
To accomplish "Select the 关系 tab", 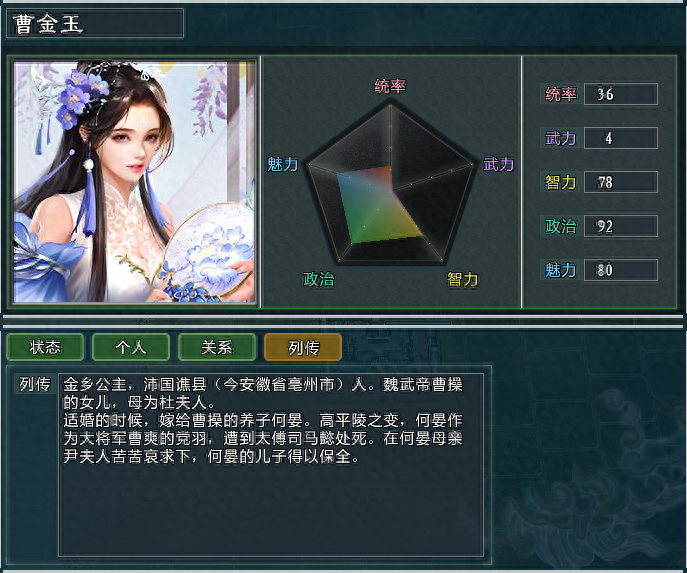I will click(217, 347).
